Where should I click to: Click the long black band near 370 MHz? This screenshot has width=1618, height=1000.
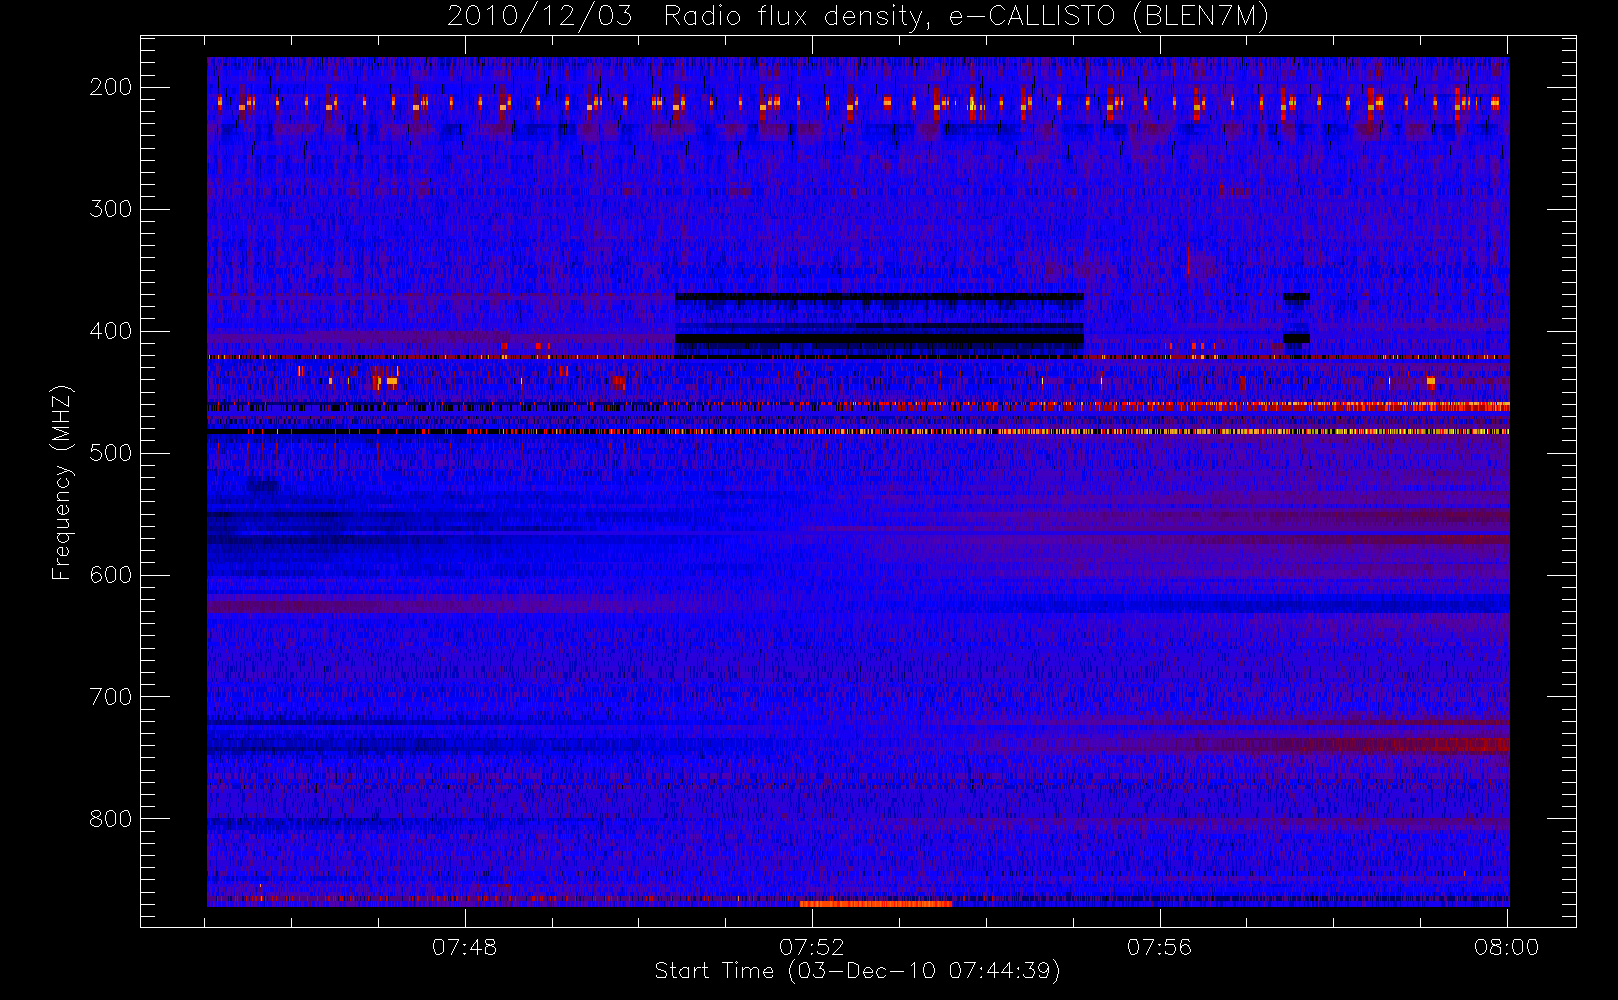pyautogui.click(x=879, y=297)
